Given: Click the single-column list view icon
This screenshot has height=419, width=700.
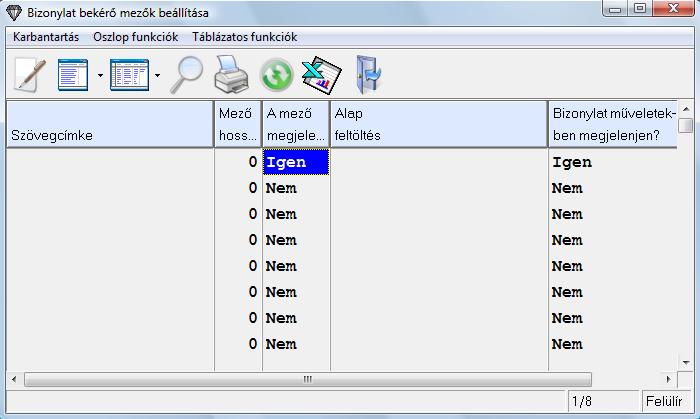Looking at the screenshot, I should click(73, 75).
